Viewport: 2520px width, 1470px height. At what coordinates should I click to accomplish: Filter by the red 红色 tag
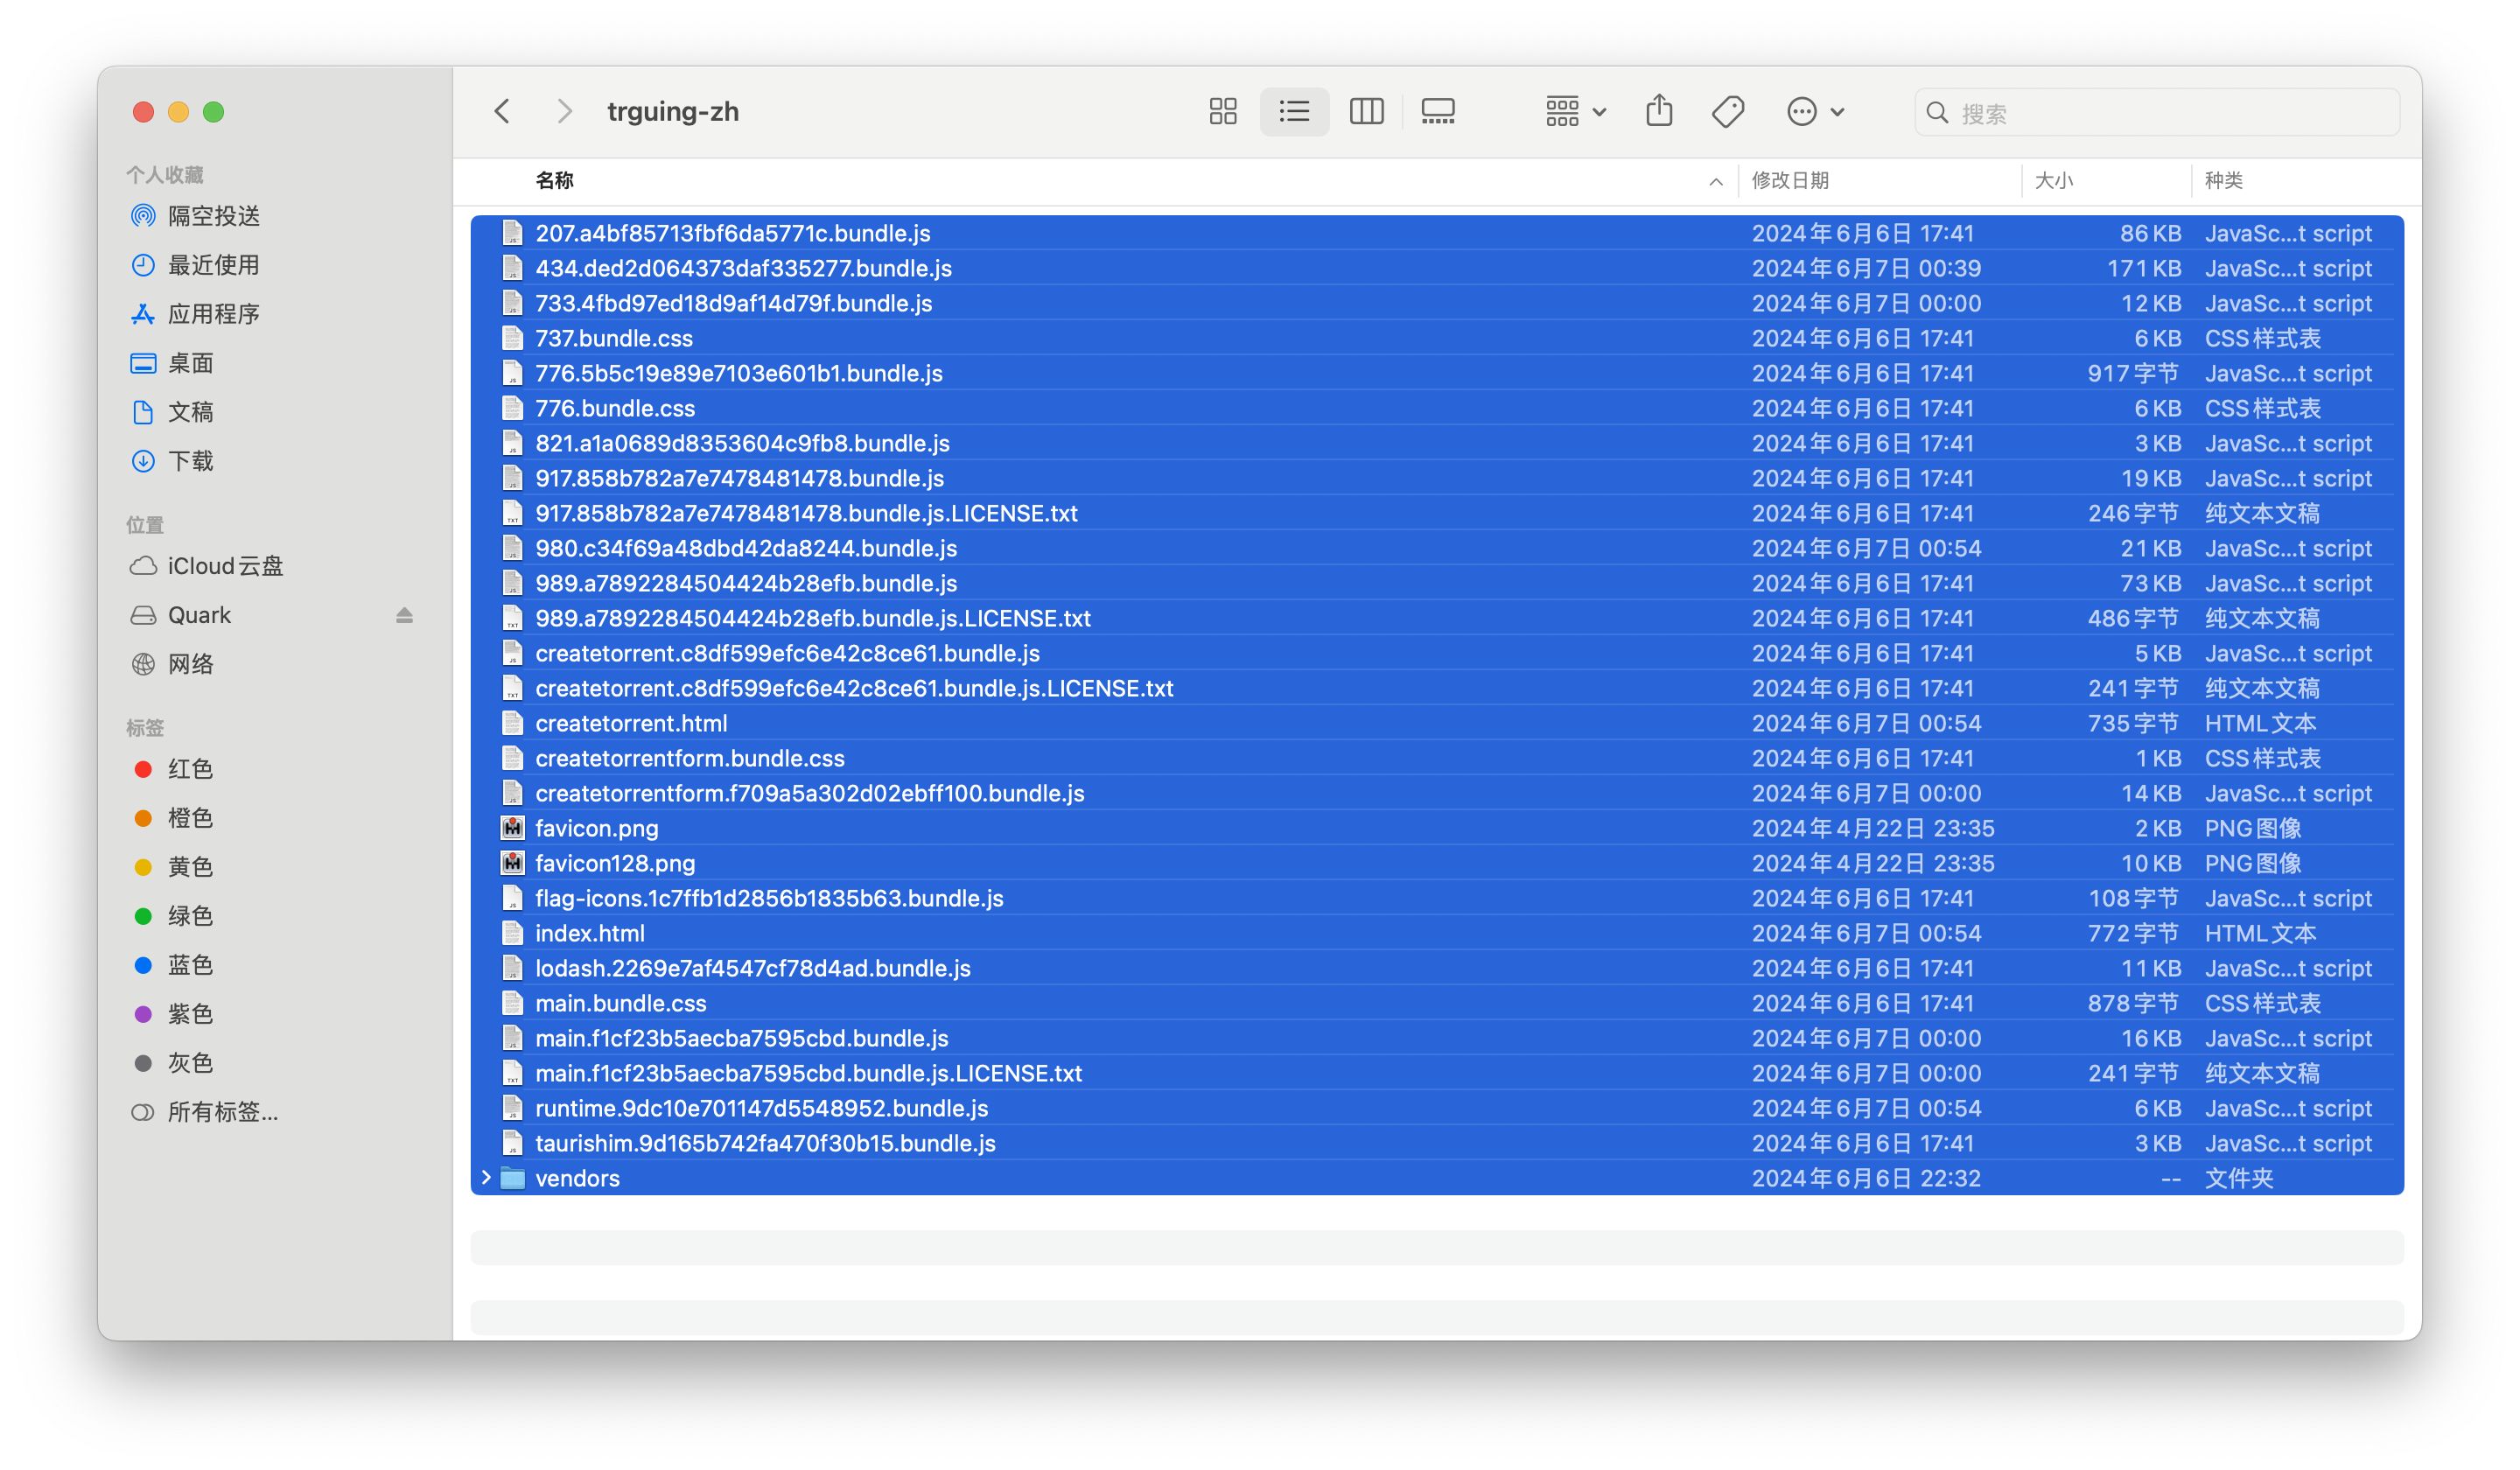tap(190, 769)
